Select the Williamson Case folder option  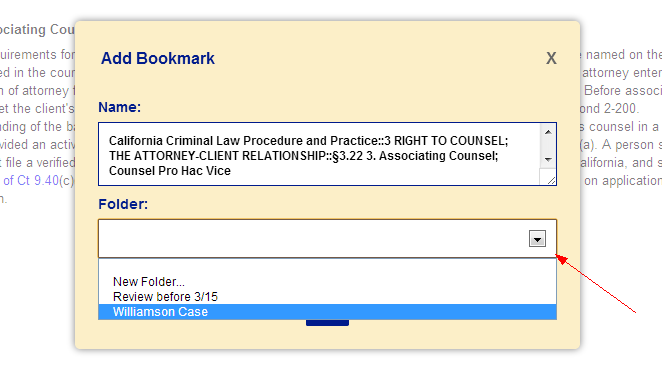click(x=327, y=312)
